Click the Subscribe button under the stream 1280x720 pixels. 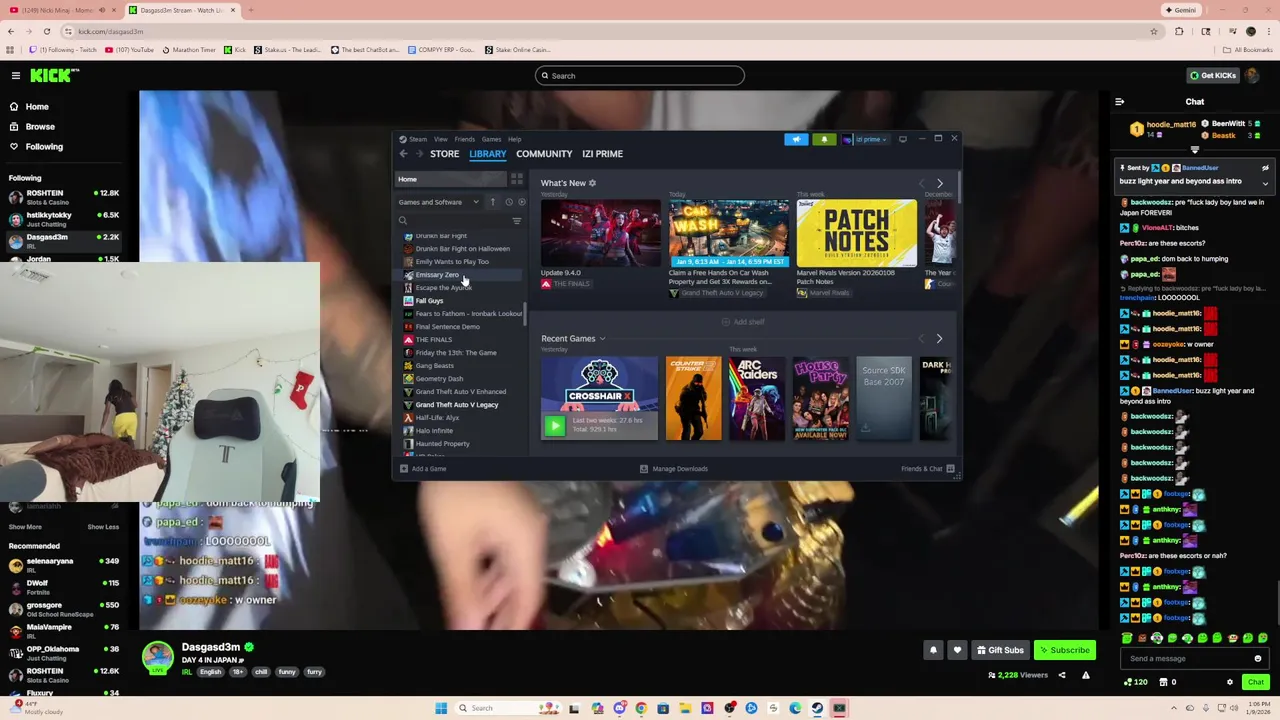pos(1064,650)
